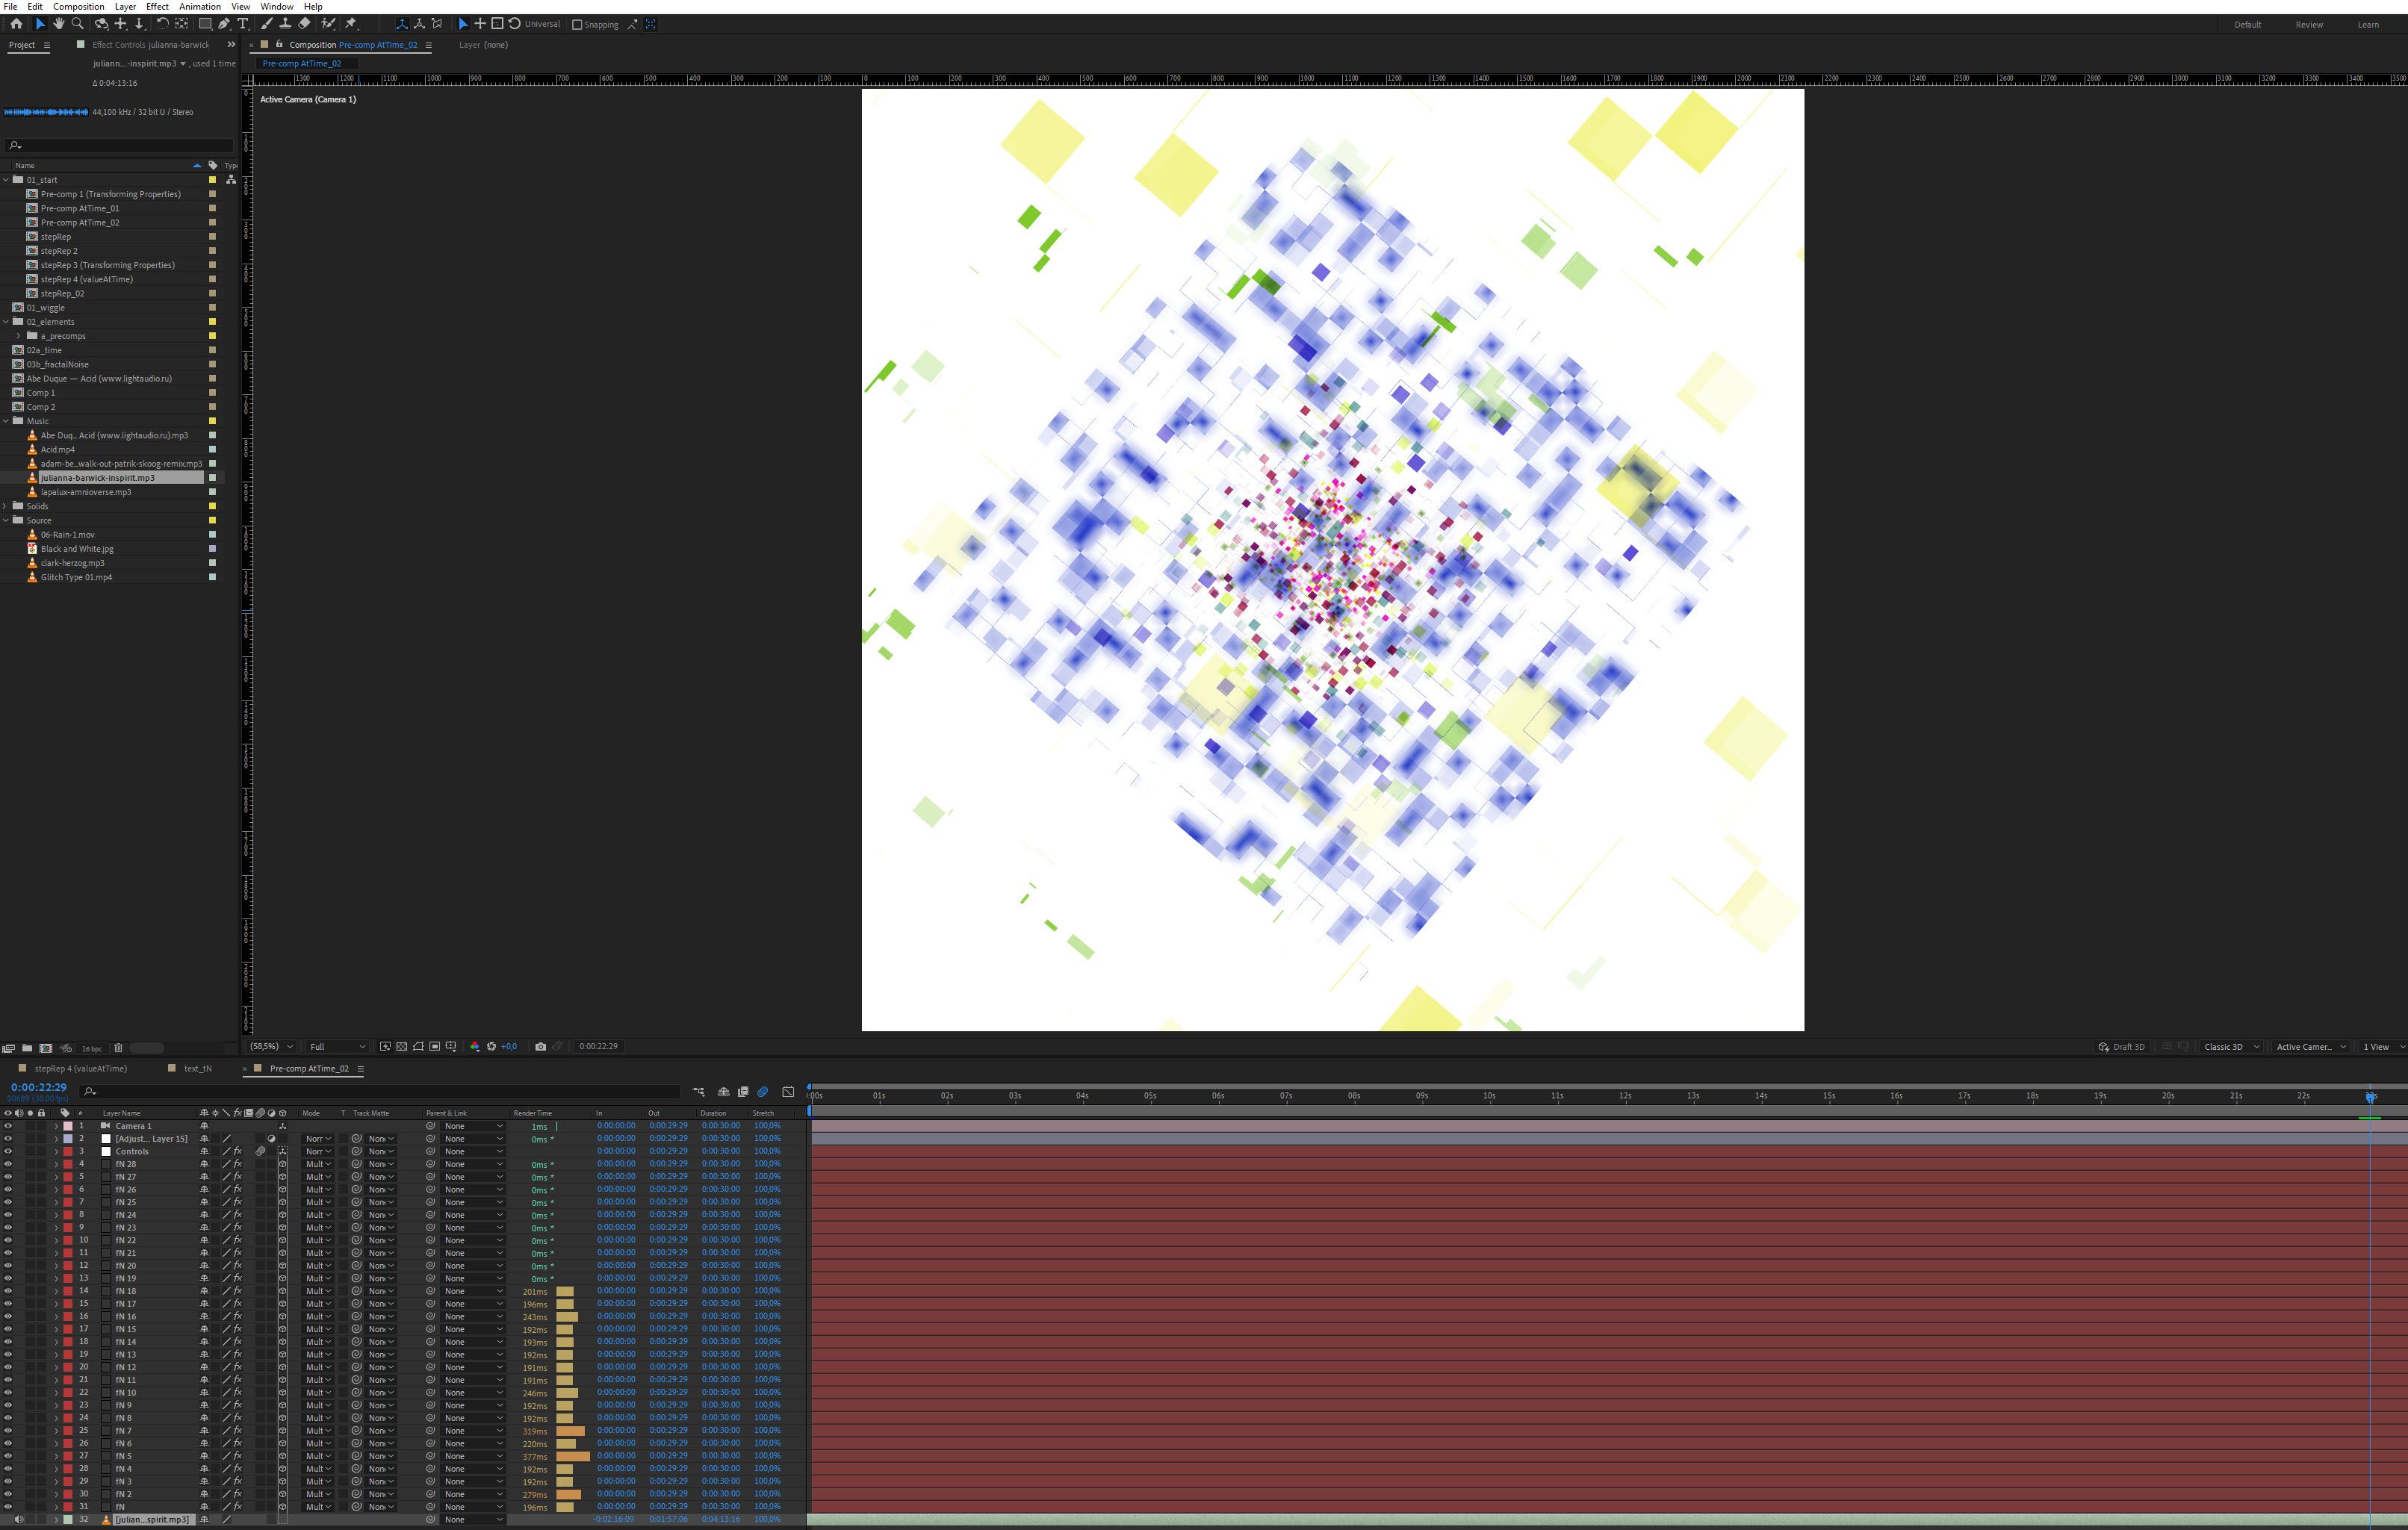Toggle Draft 3D button
Viewport: 2408px width, 1530px height.
pos(2121,1047)
